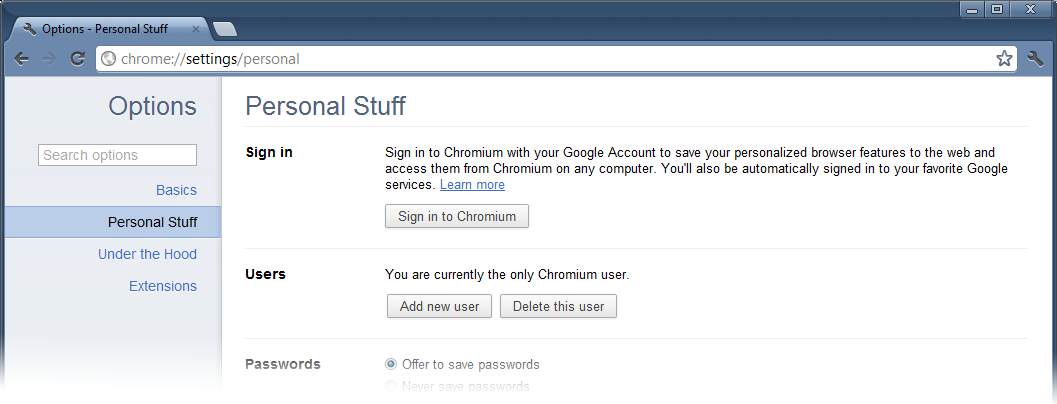Click the globe icon in the address bar
This screenshot has height=404, width=1057.
click(108, 59)
